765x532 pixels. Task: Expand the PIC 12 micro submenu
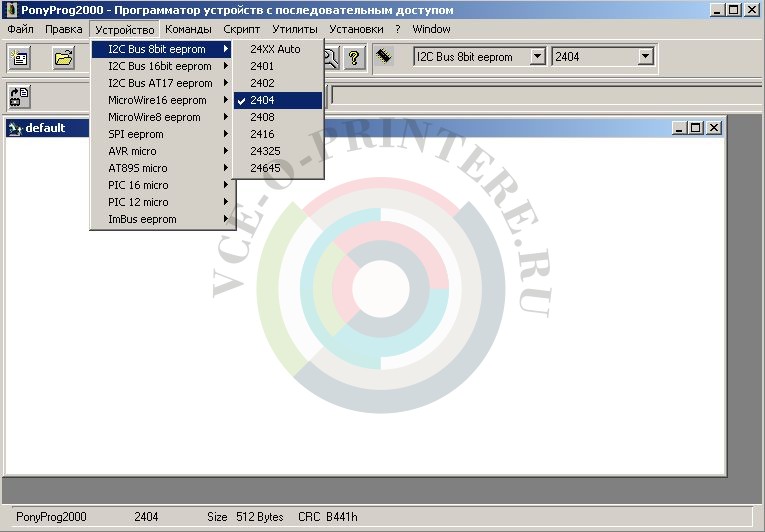(161, 202)
